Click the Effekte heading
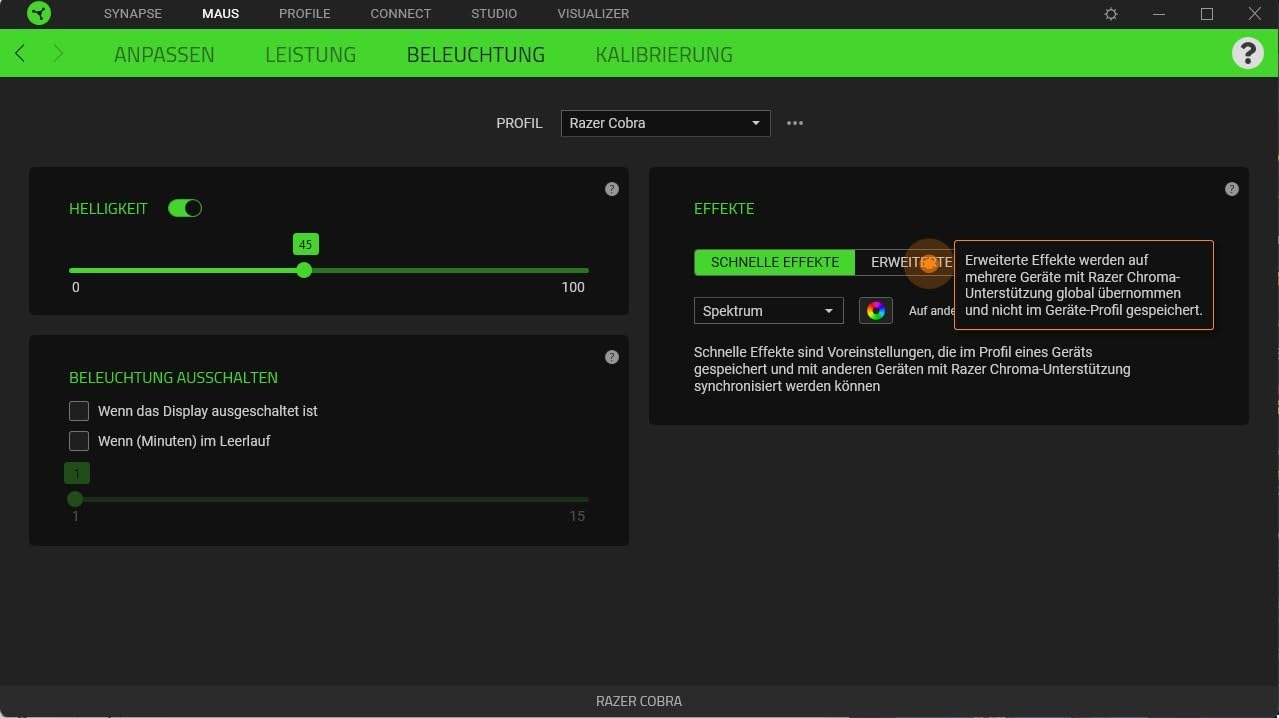1279x718 pixels. click(x=724, y=208)
